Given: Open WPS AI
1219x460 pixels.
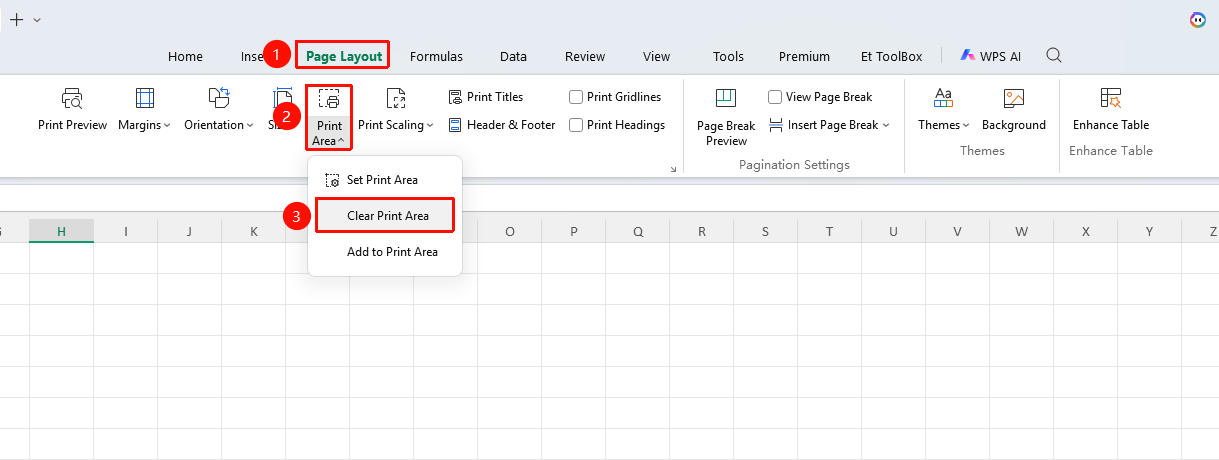Looking at the screenshot, I should (x=992, y=56).
